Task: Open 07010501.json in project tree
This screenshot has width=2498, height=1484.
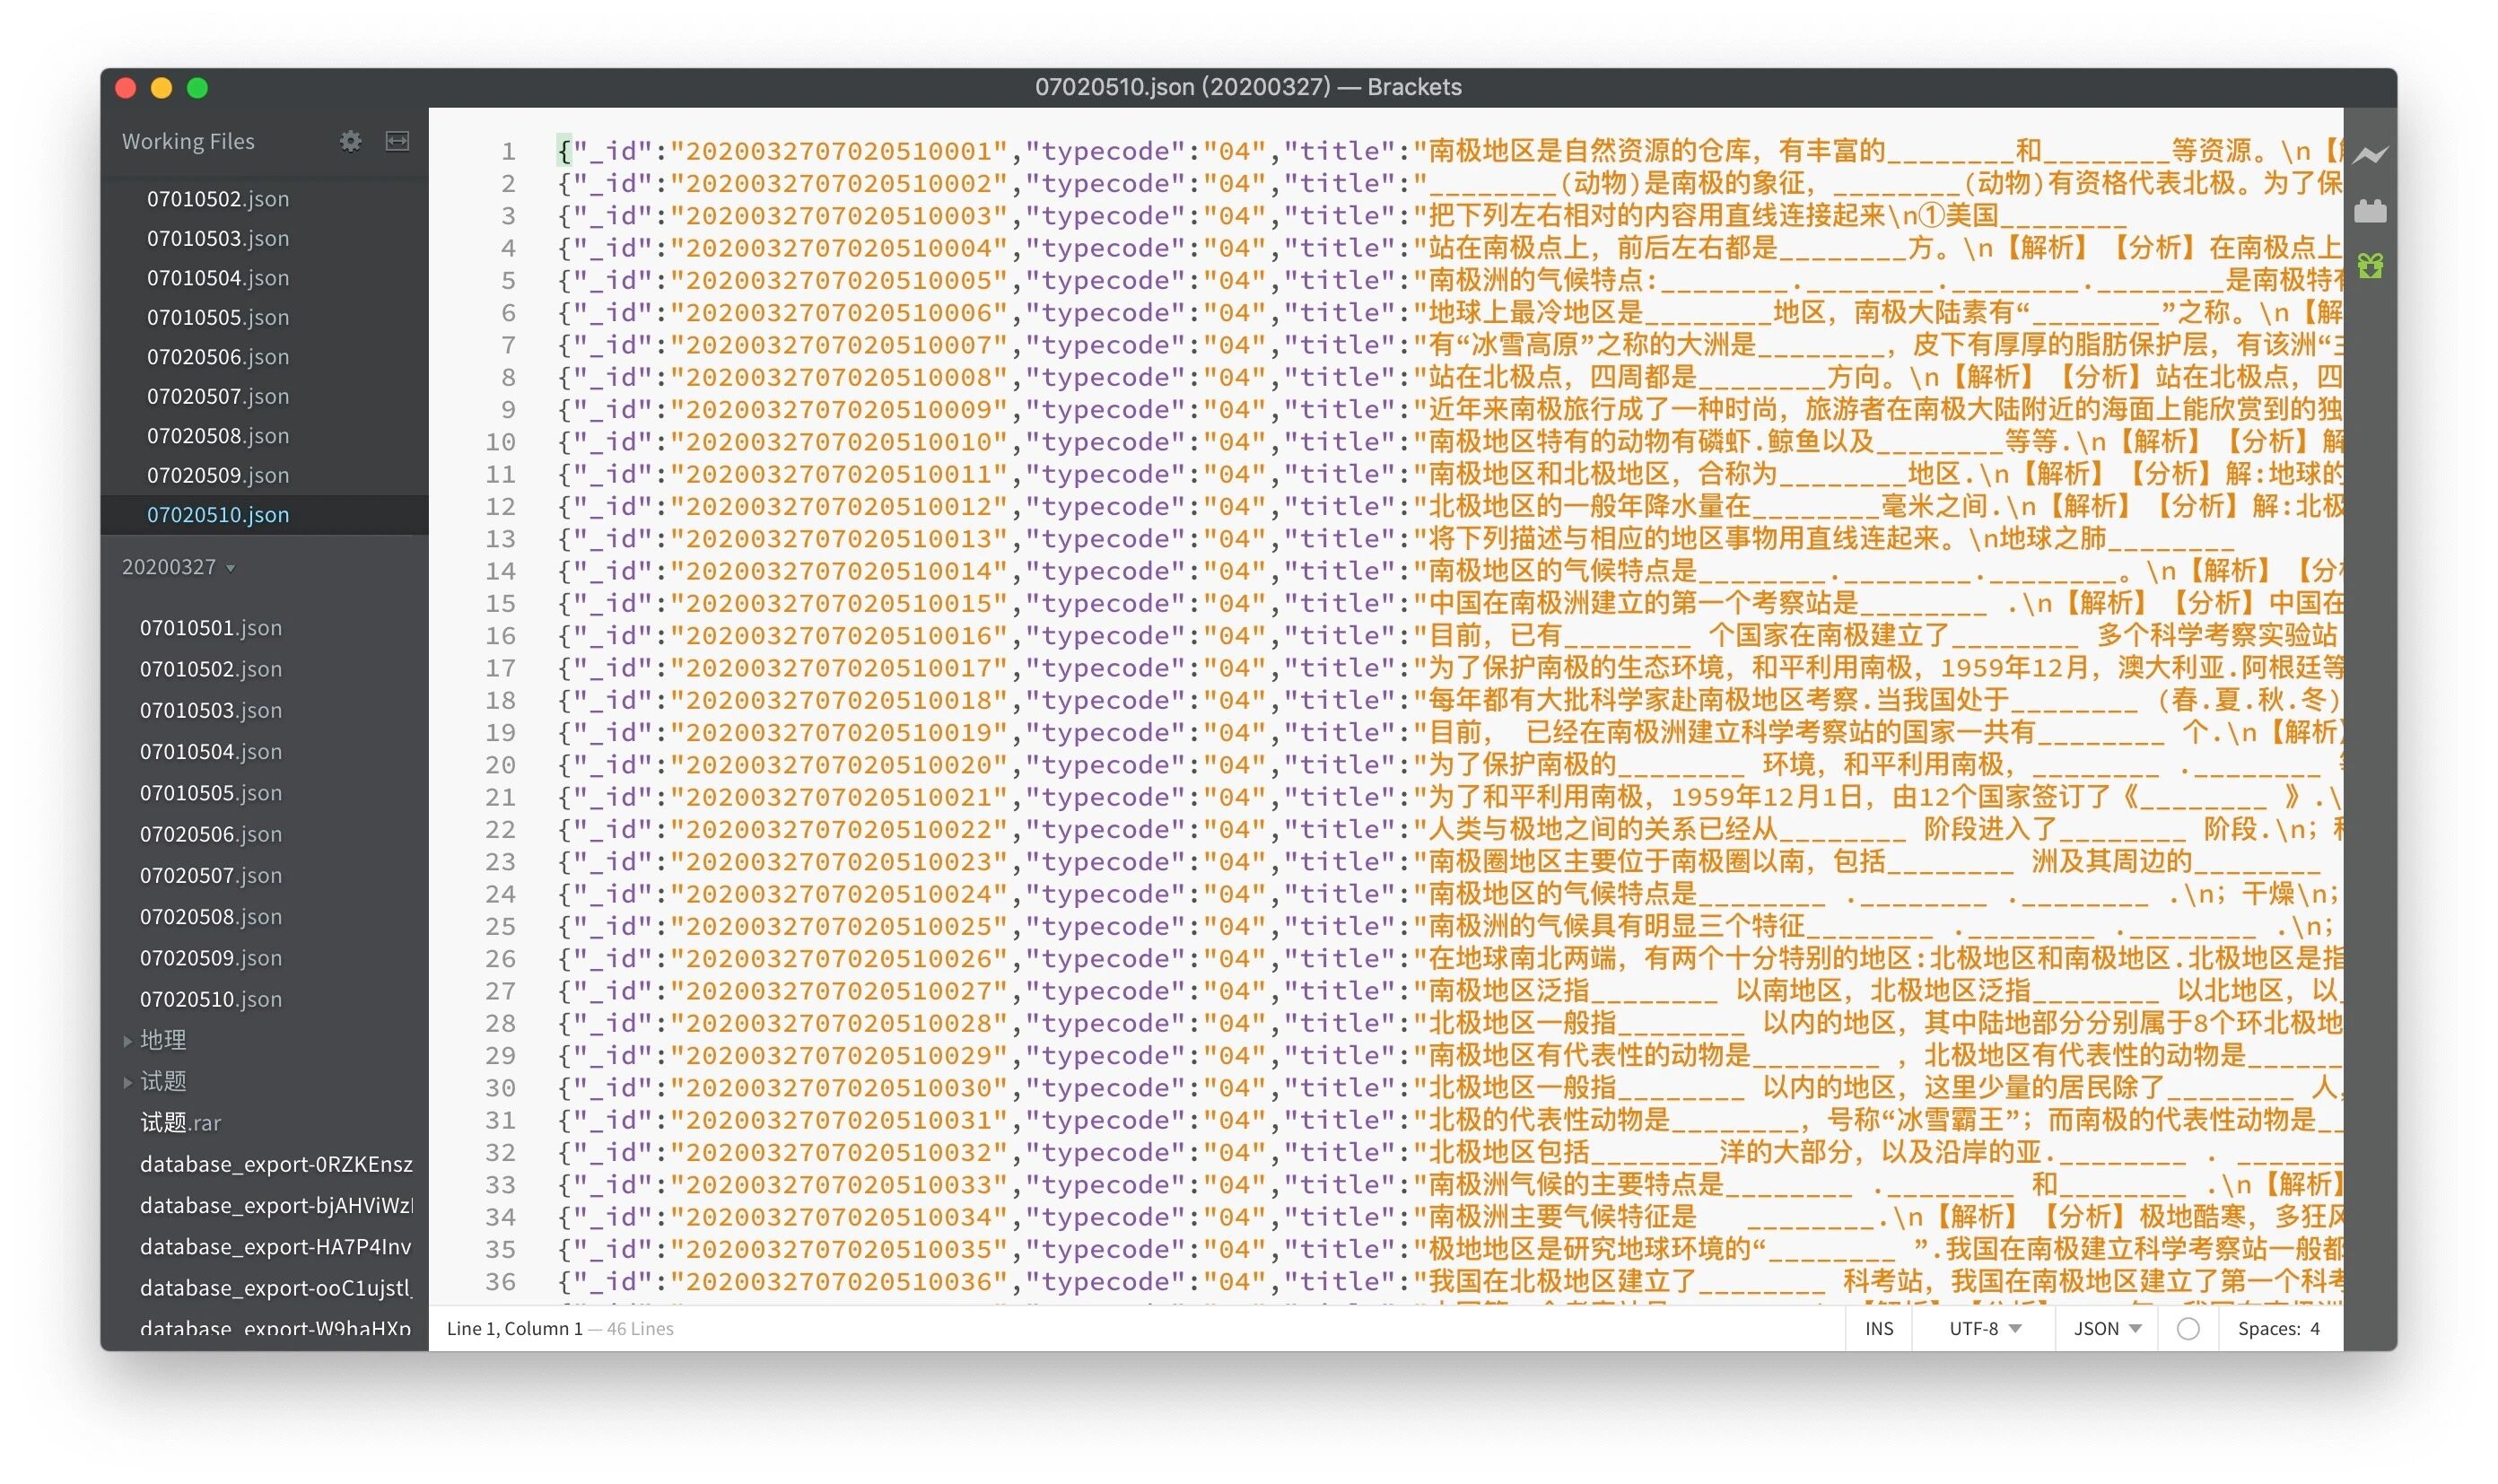Action: [210, 628]
